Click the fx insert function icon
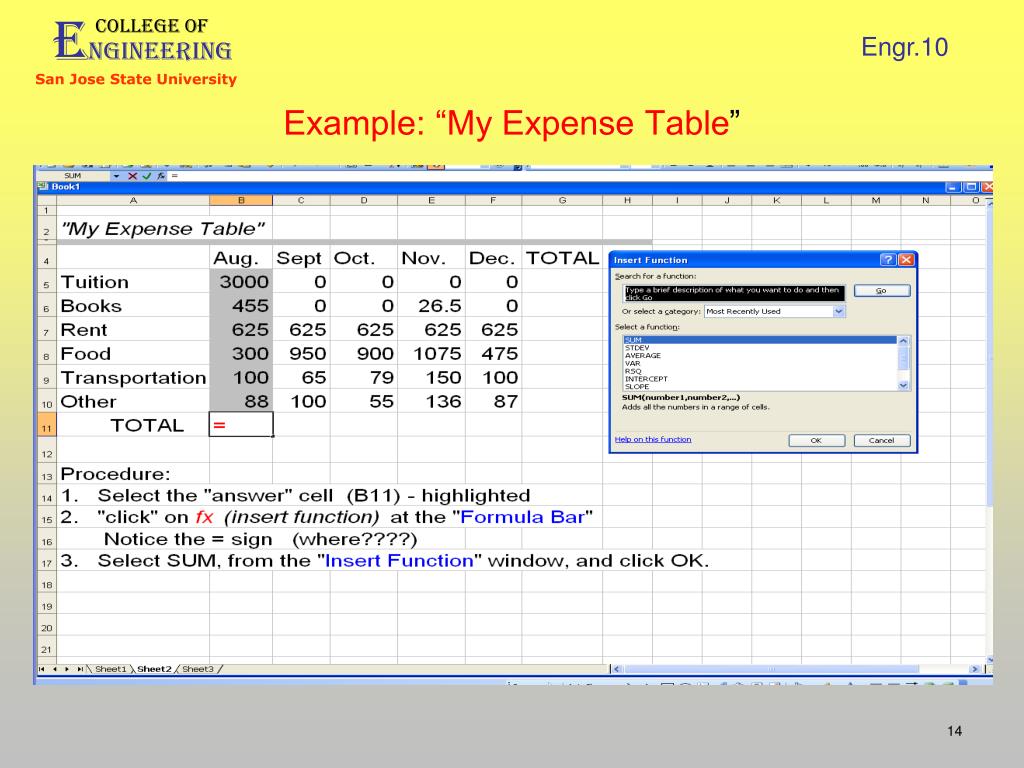Image resolution: width=1024 pixels, height=768 pixels. 159,176
